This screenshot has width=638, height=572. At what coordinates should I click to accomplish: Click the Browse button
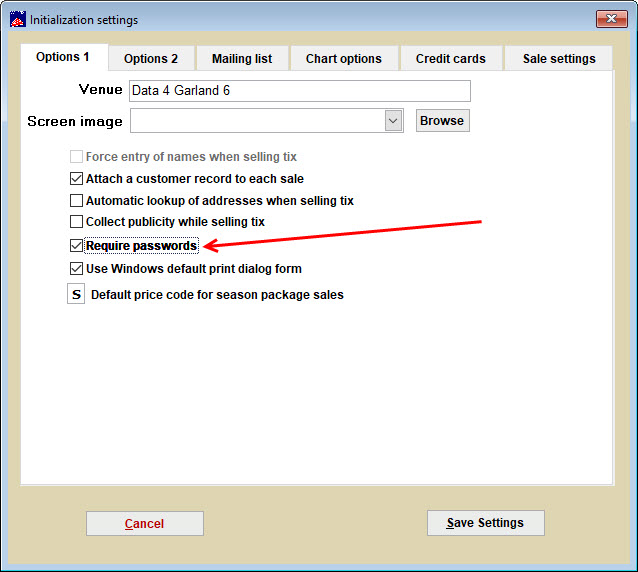[x=442, y=121]
